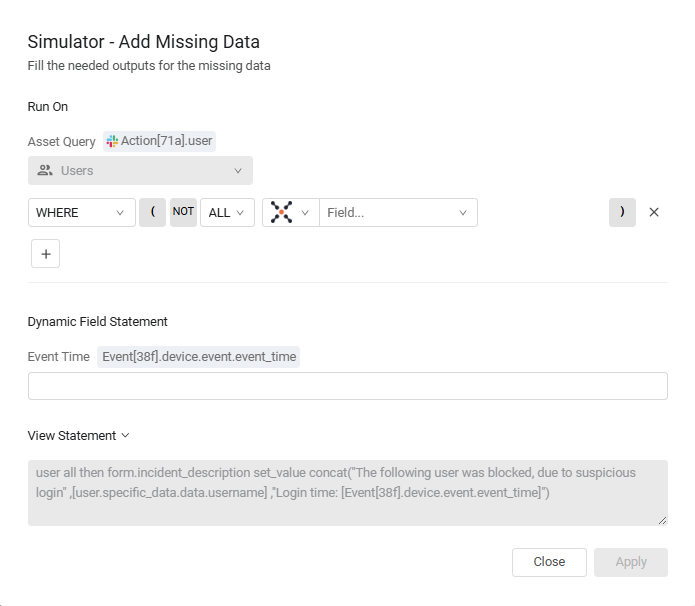Click the resize handle of statement textarea
695x606 pixels.
[x=663, y=521]
